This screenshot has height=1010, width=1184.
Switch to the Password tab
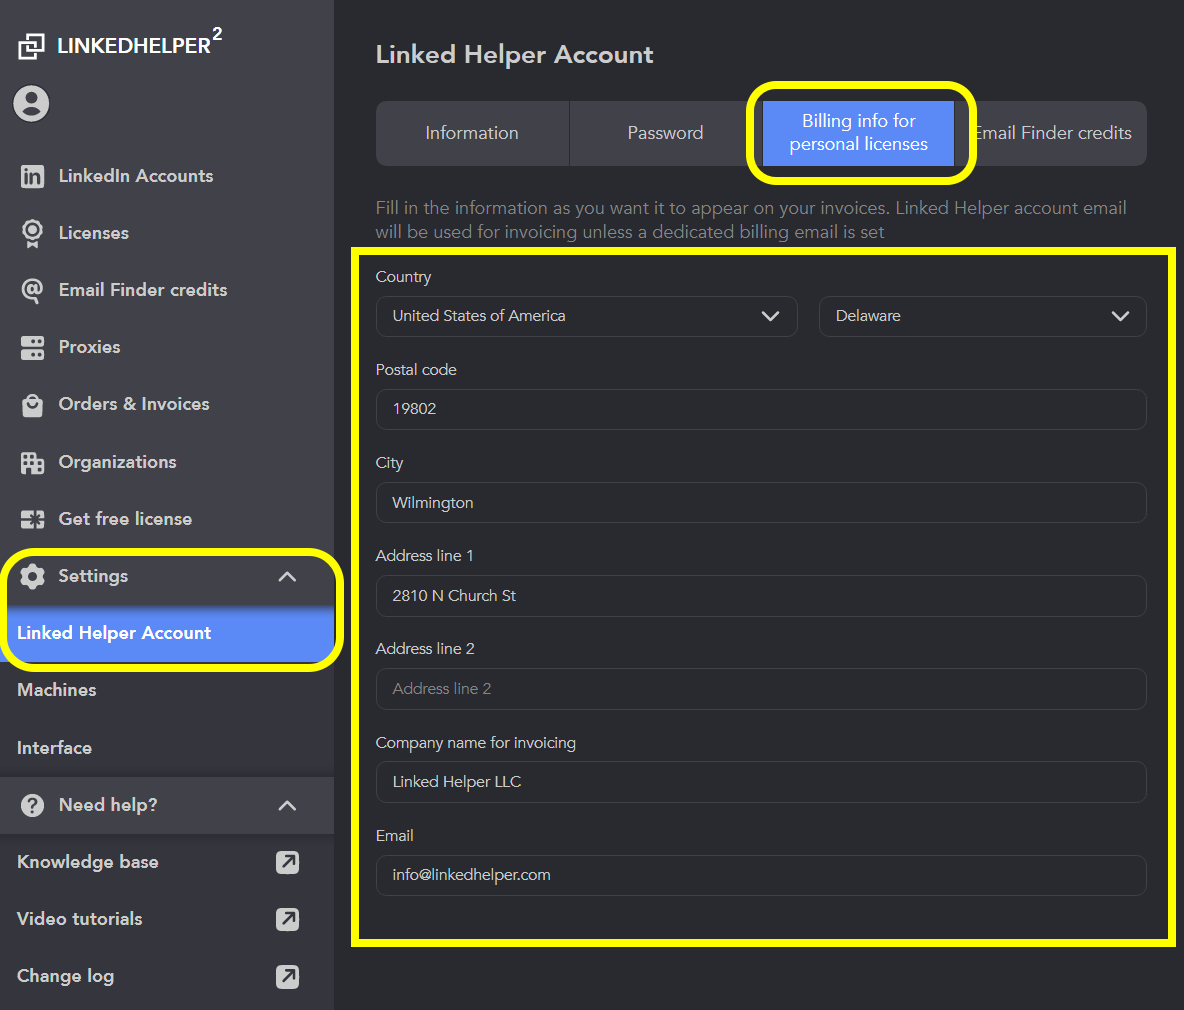665,134
